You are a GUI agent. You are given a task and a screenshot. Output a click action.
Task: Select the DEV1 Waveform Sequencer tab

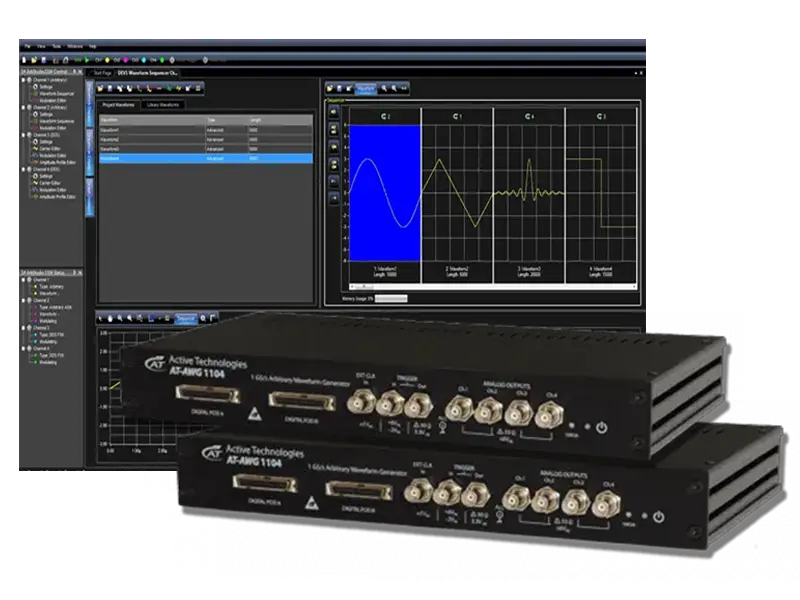coord(147,73)
